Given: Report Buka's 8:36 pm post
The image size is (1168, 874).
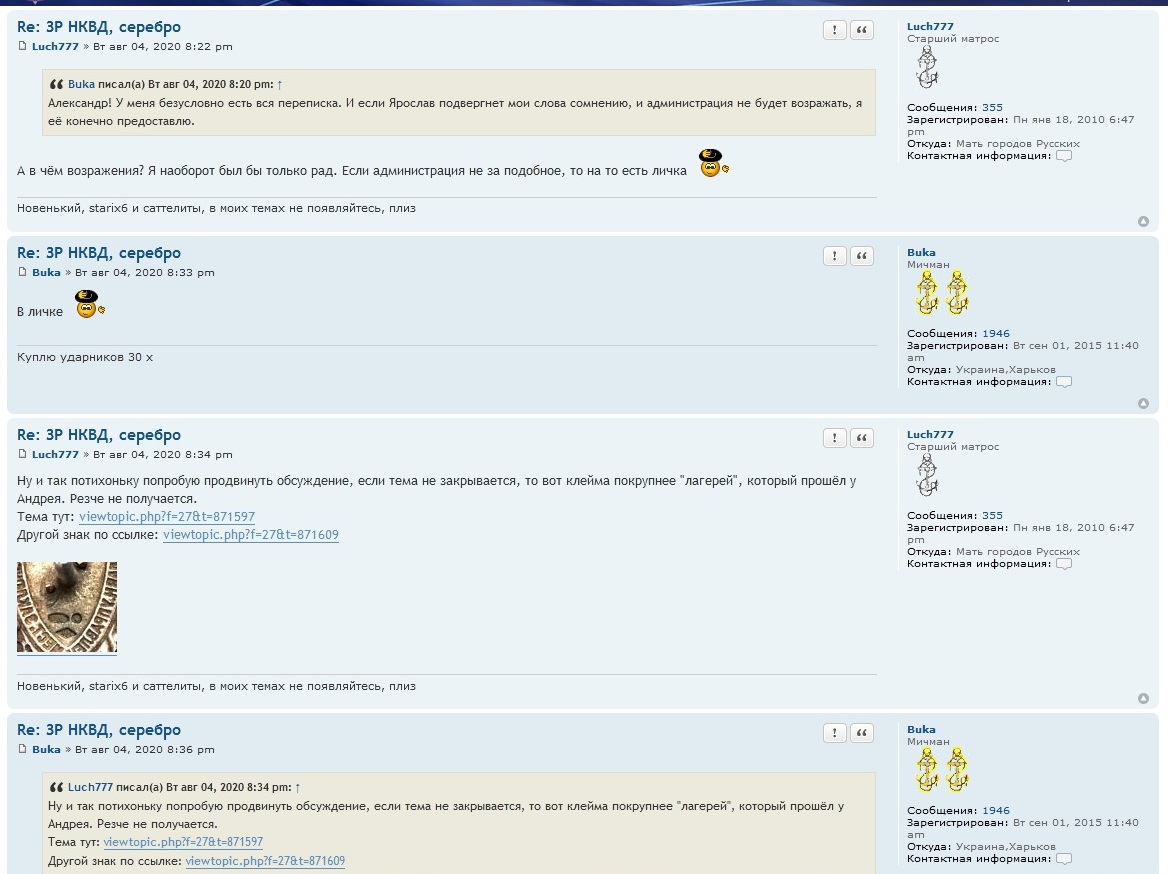Looking at the screenshot, I should [834, 733].
